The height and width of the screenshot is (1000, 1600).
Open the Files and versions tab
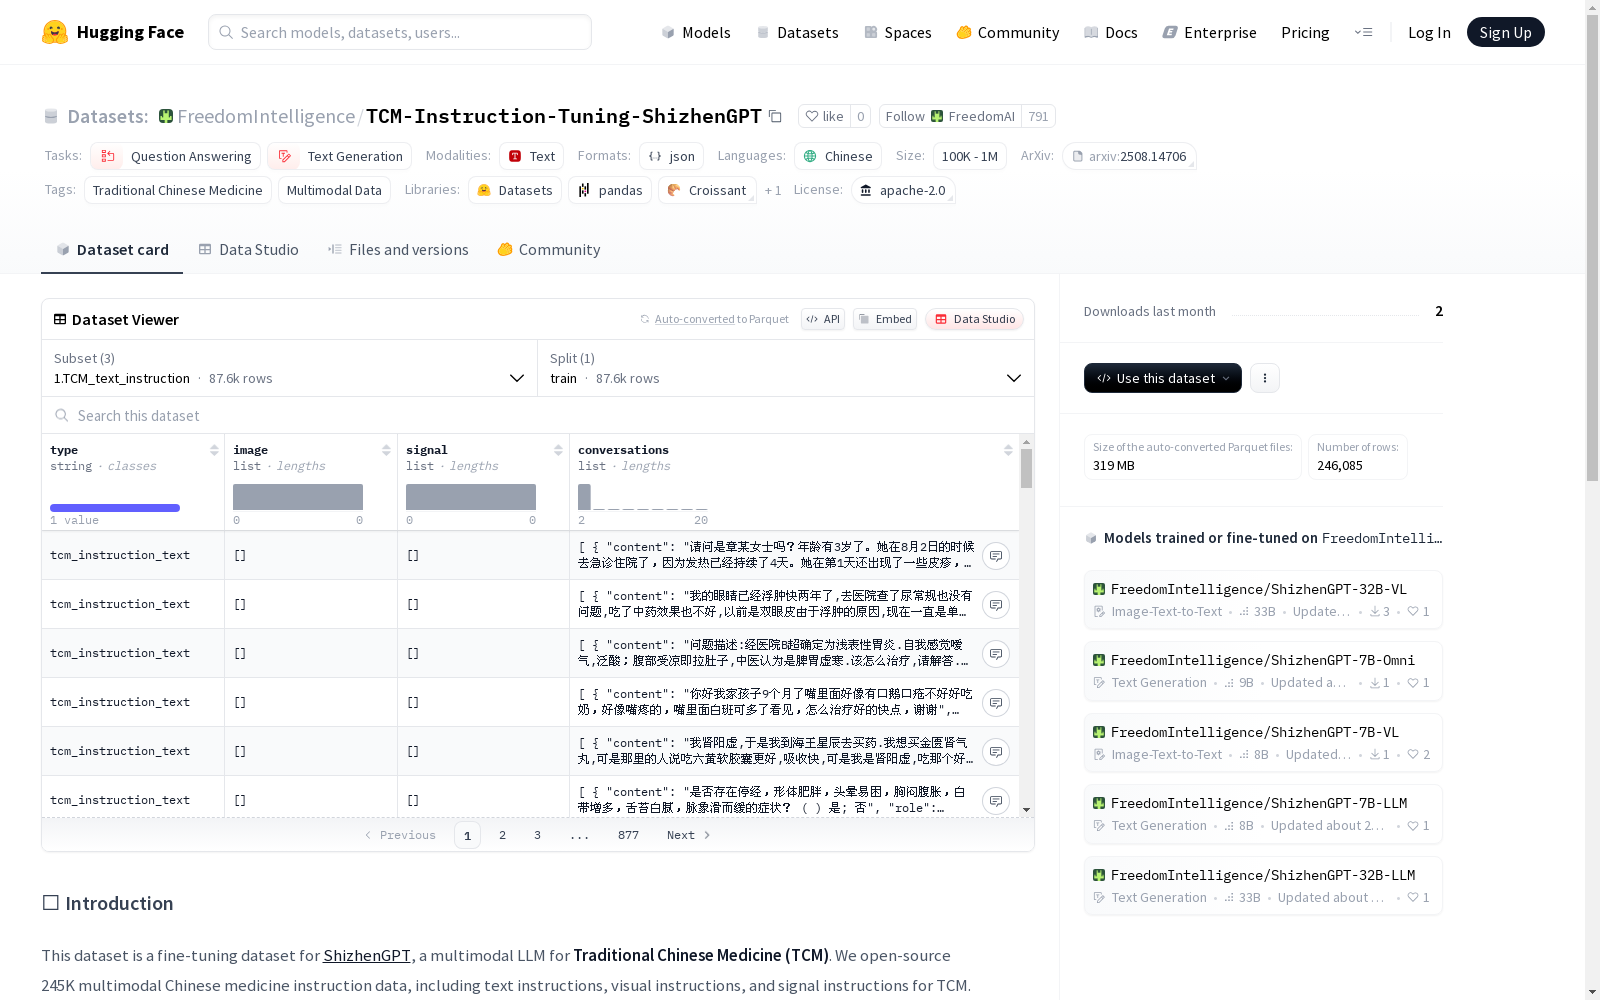tap(398, 250)
